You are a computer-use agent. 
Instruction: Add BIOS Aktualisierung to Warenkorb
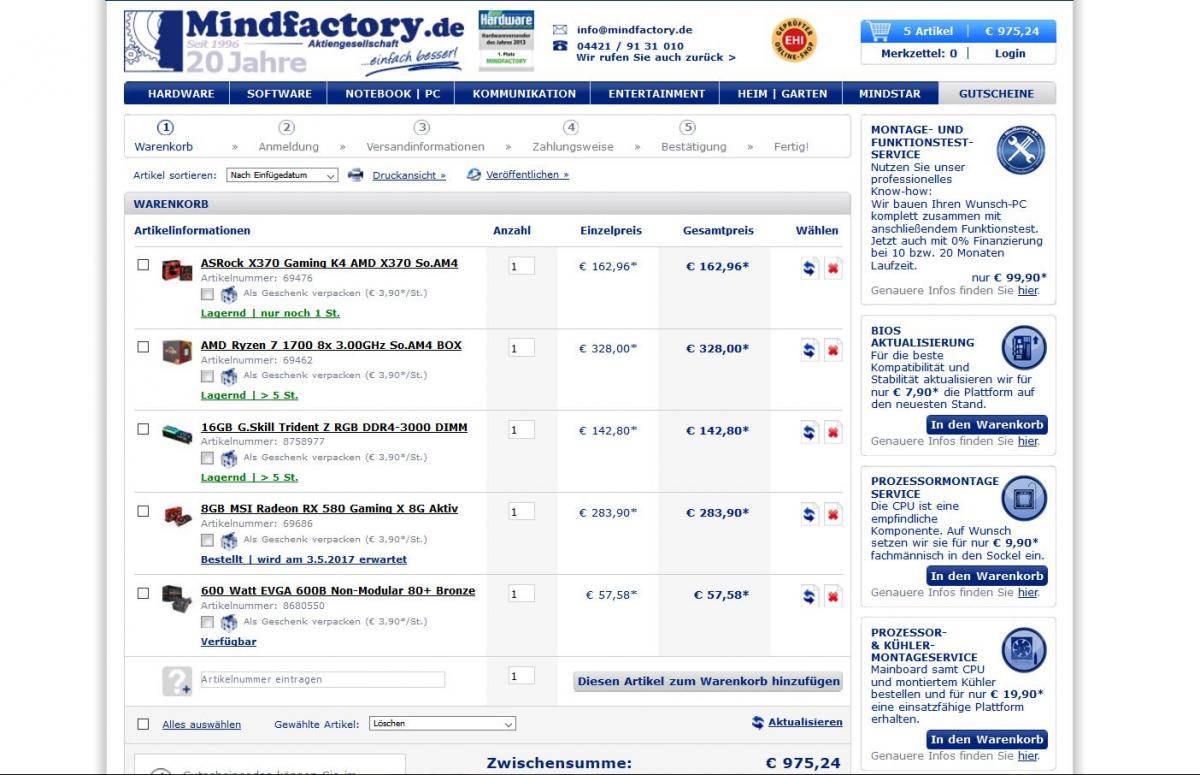(987, 425)
